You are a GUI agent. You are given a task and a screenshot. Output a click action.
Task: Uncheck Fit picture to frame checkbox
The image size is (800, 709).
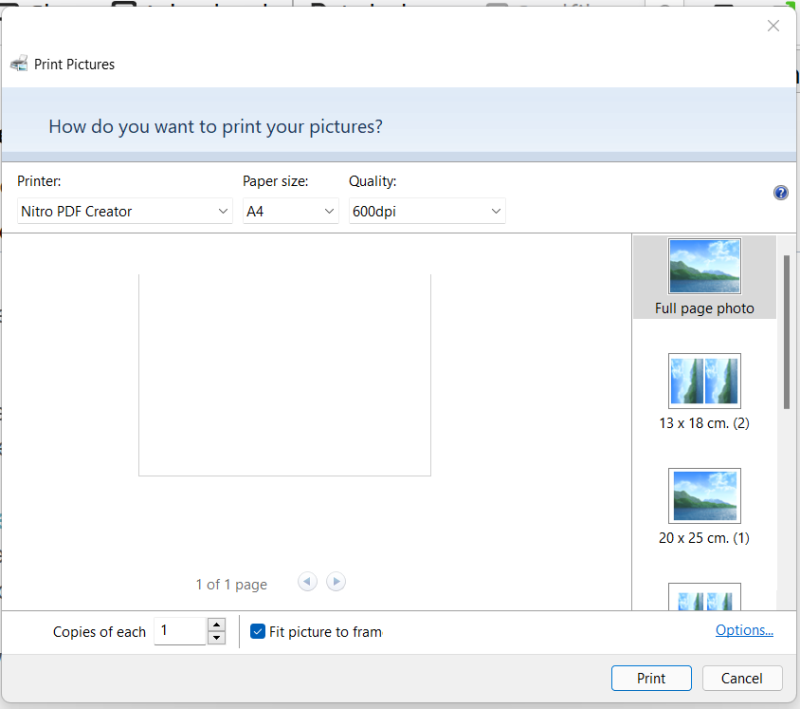click(x=258, y=632)
